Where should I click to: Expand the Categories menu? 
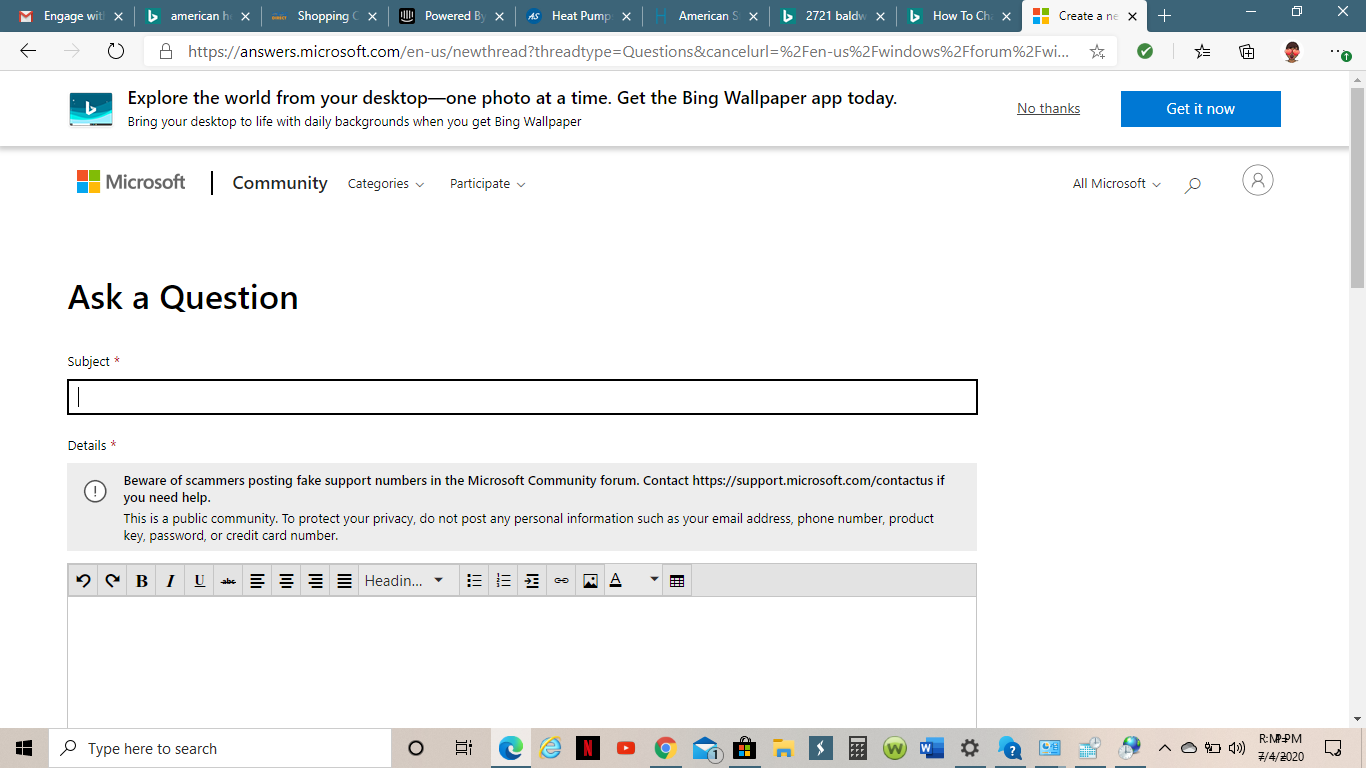pyautogui.click(x=386, y=184)
